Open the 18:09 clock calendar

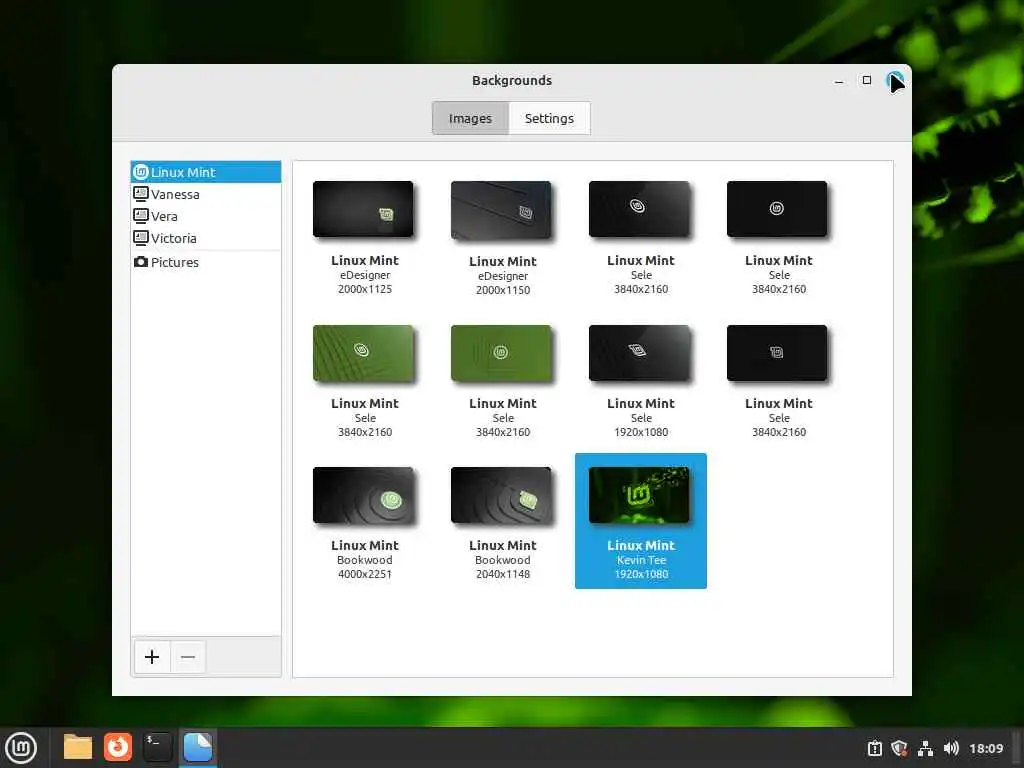coord(985,748)
